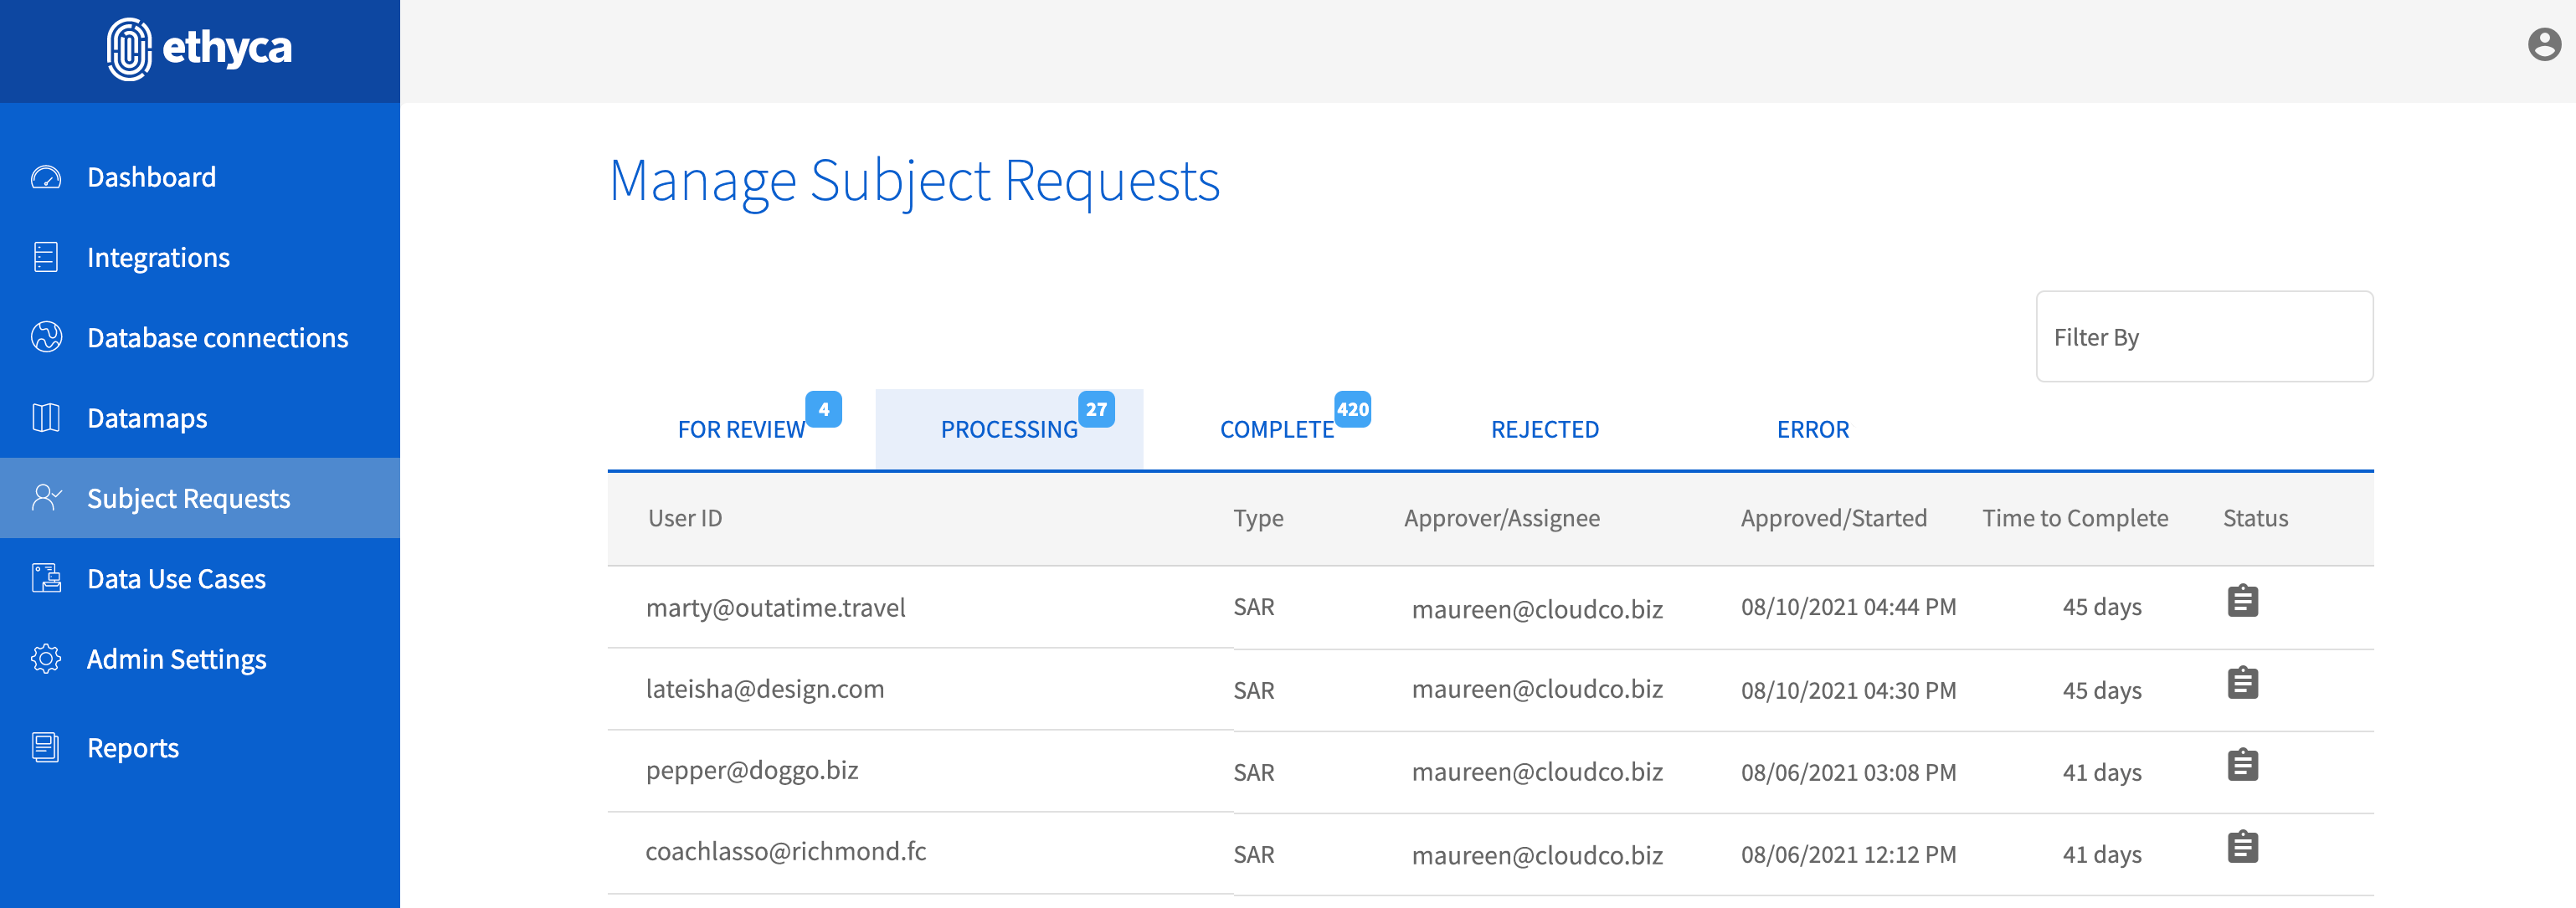The width and height of the screenshot is (2576, 908).
Task: Open the user account profile icon
Action: pos(2543,45)
